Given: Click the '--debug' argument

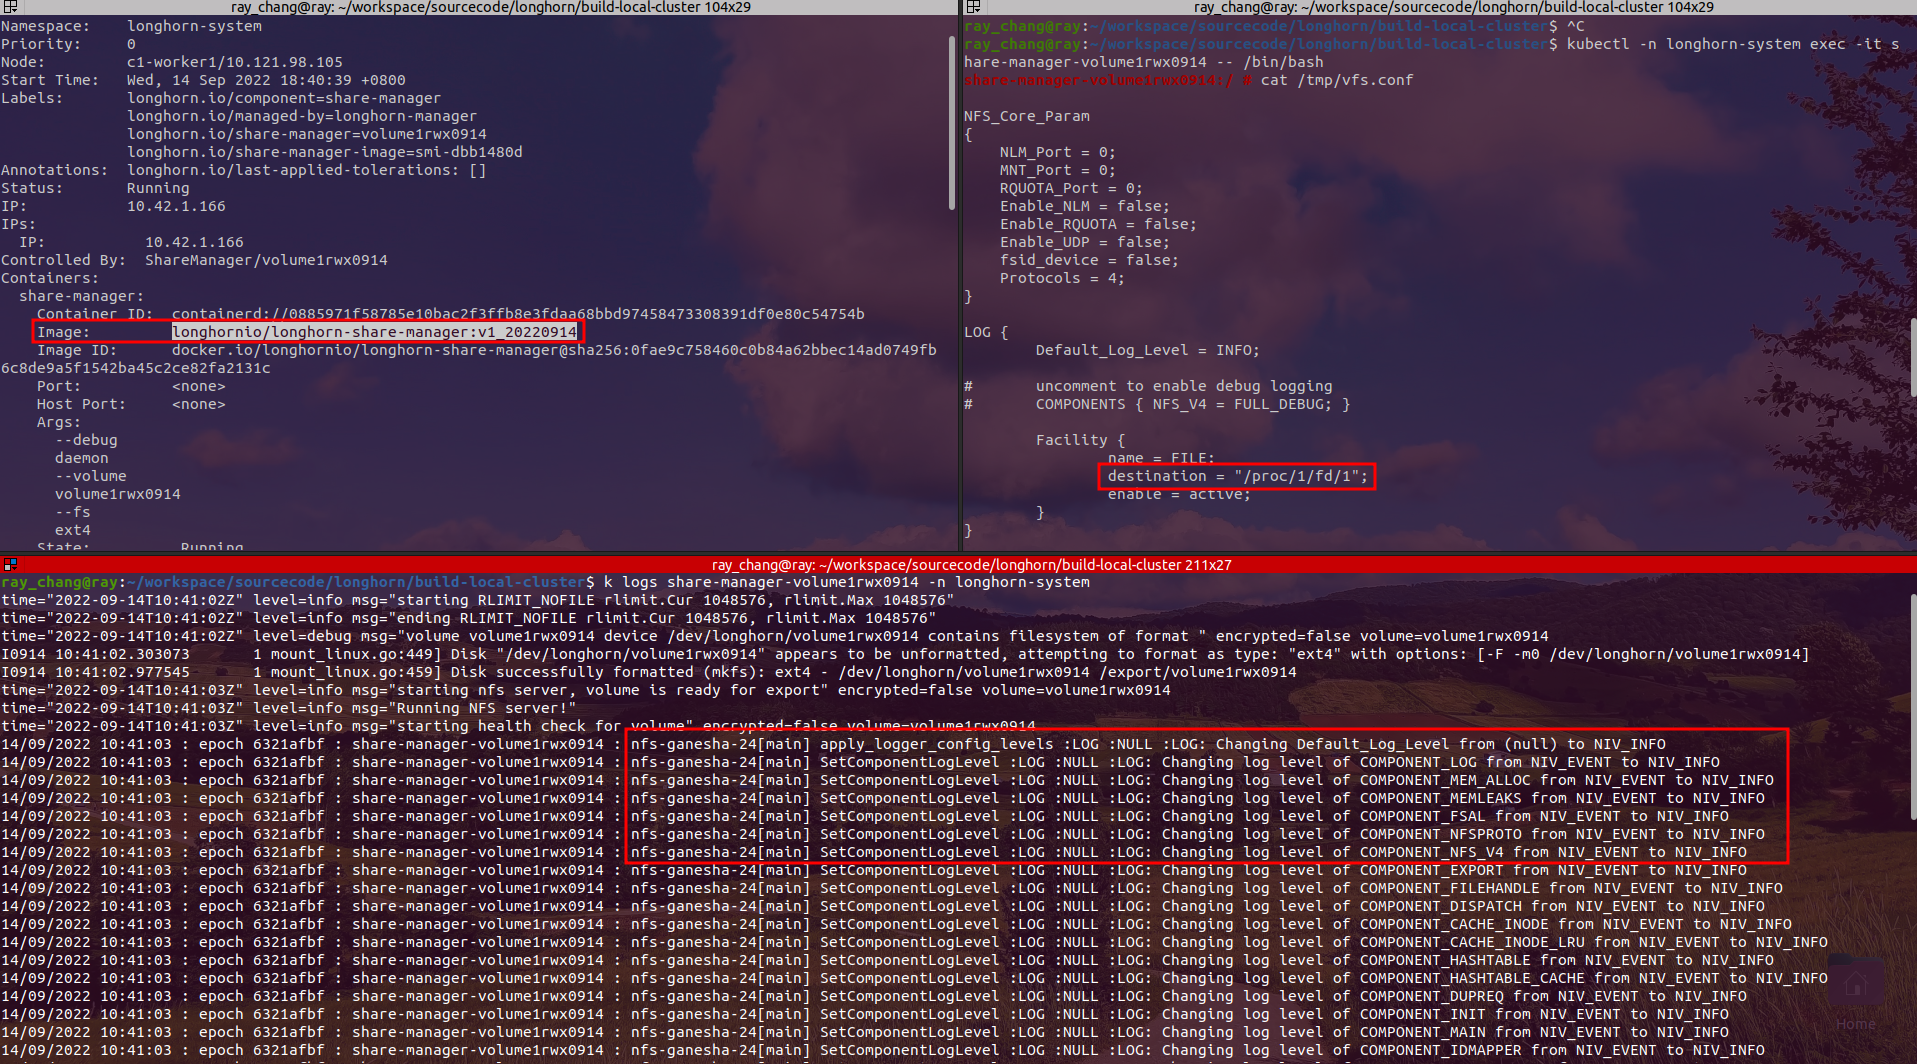Looking at the screenshot, I should [x=86, y=440].
